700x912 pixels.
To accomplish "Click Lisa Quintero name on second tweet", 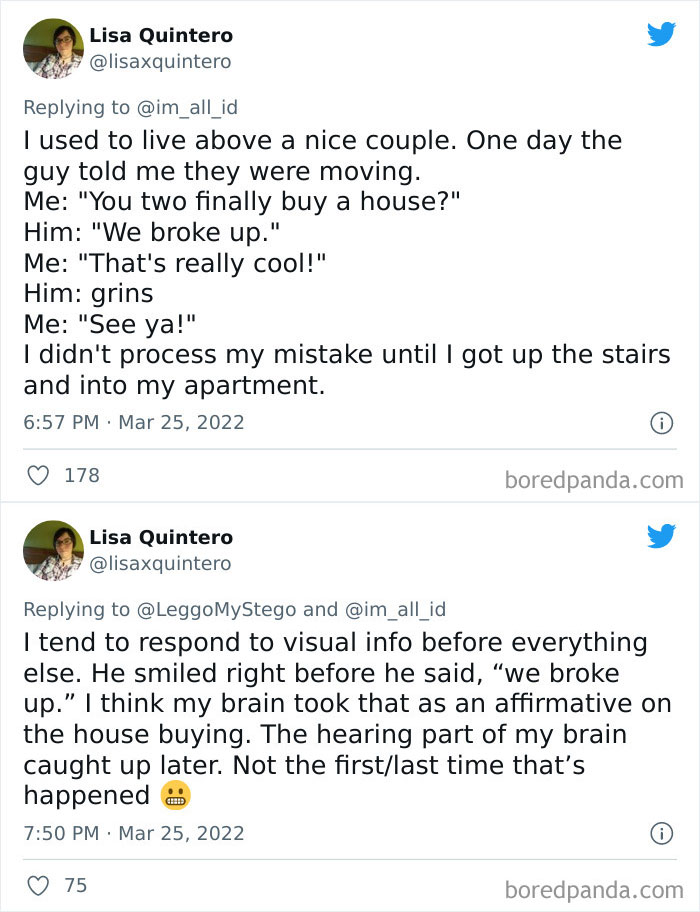I will 161,538.
